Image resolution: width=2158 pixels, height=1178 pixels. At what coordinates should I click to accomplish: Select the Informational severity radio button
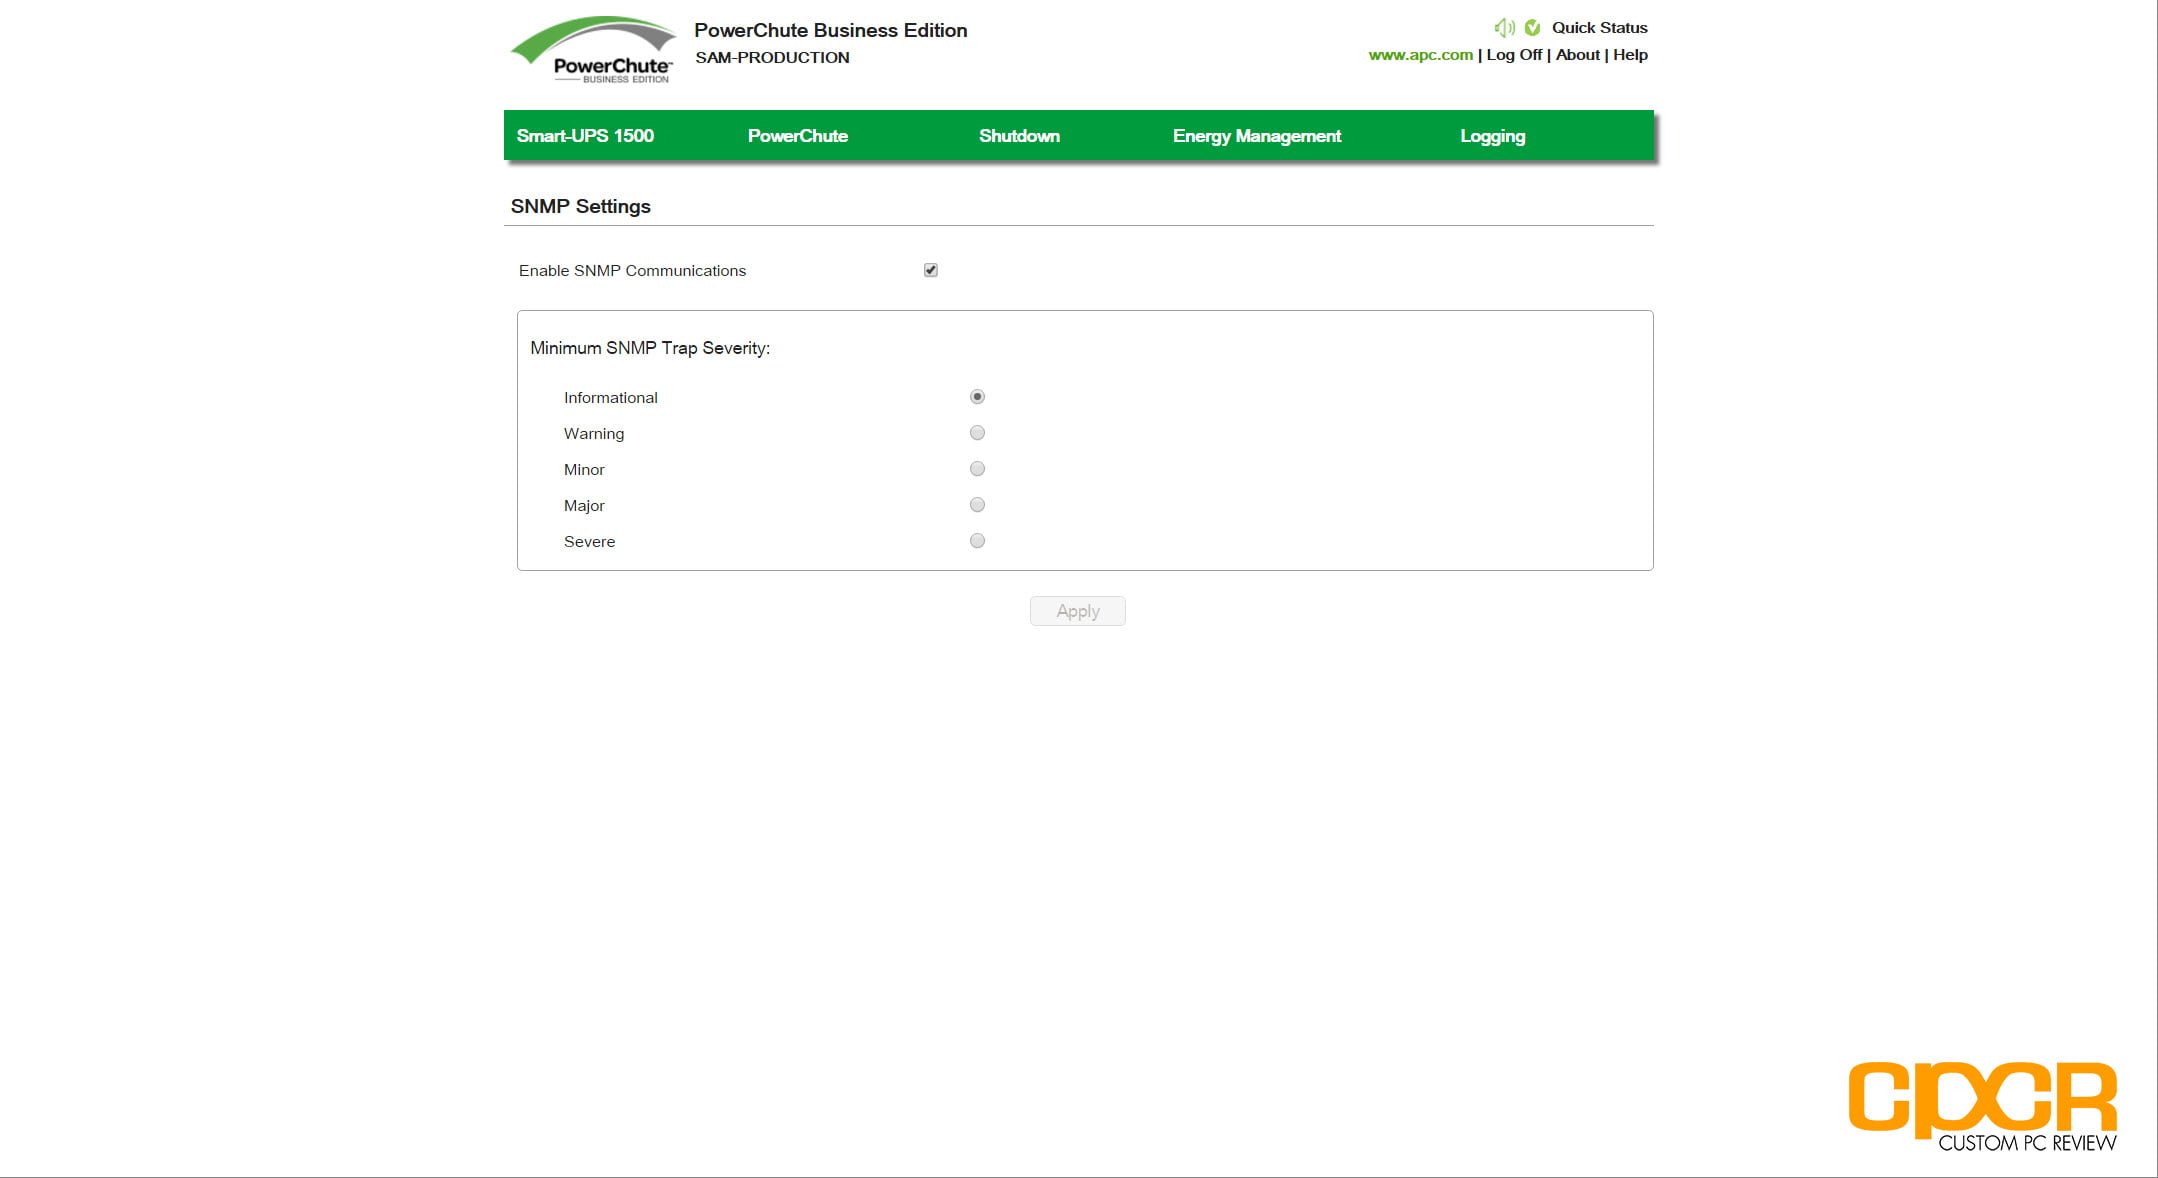[x=977, y=397]
